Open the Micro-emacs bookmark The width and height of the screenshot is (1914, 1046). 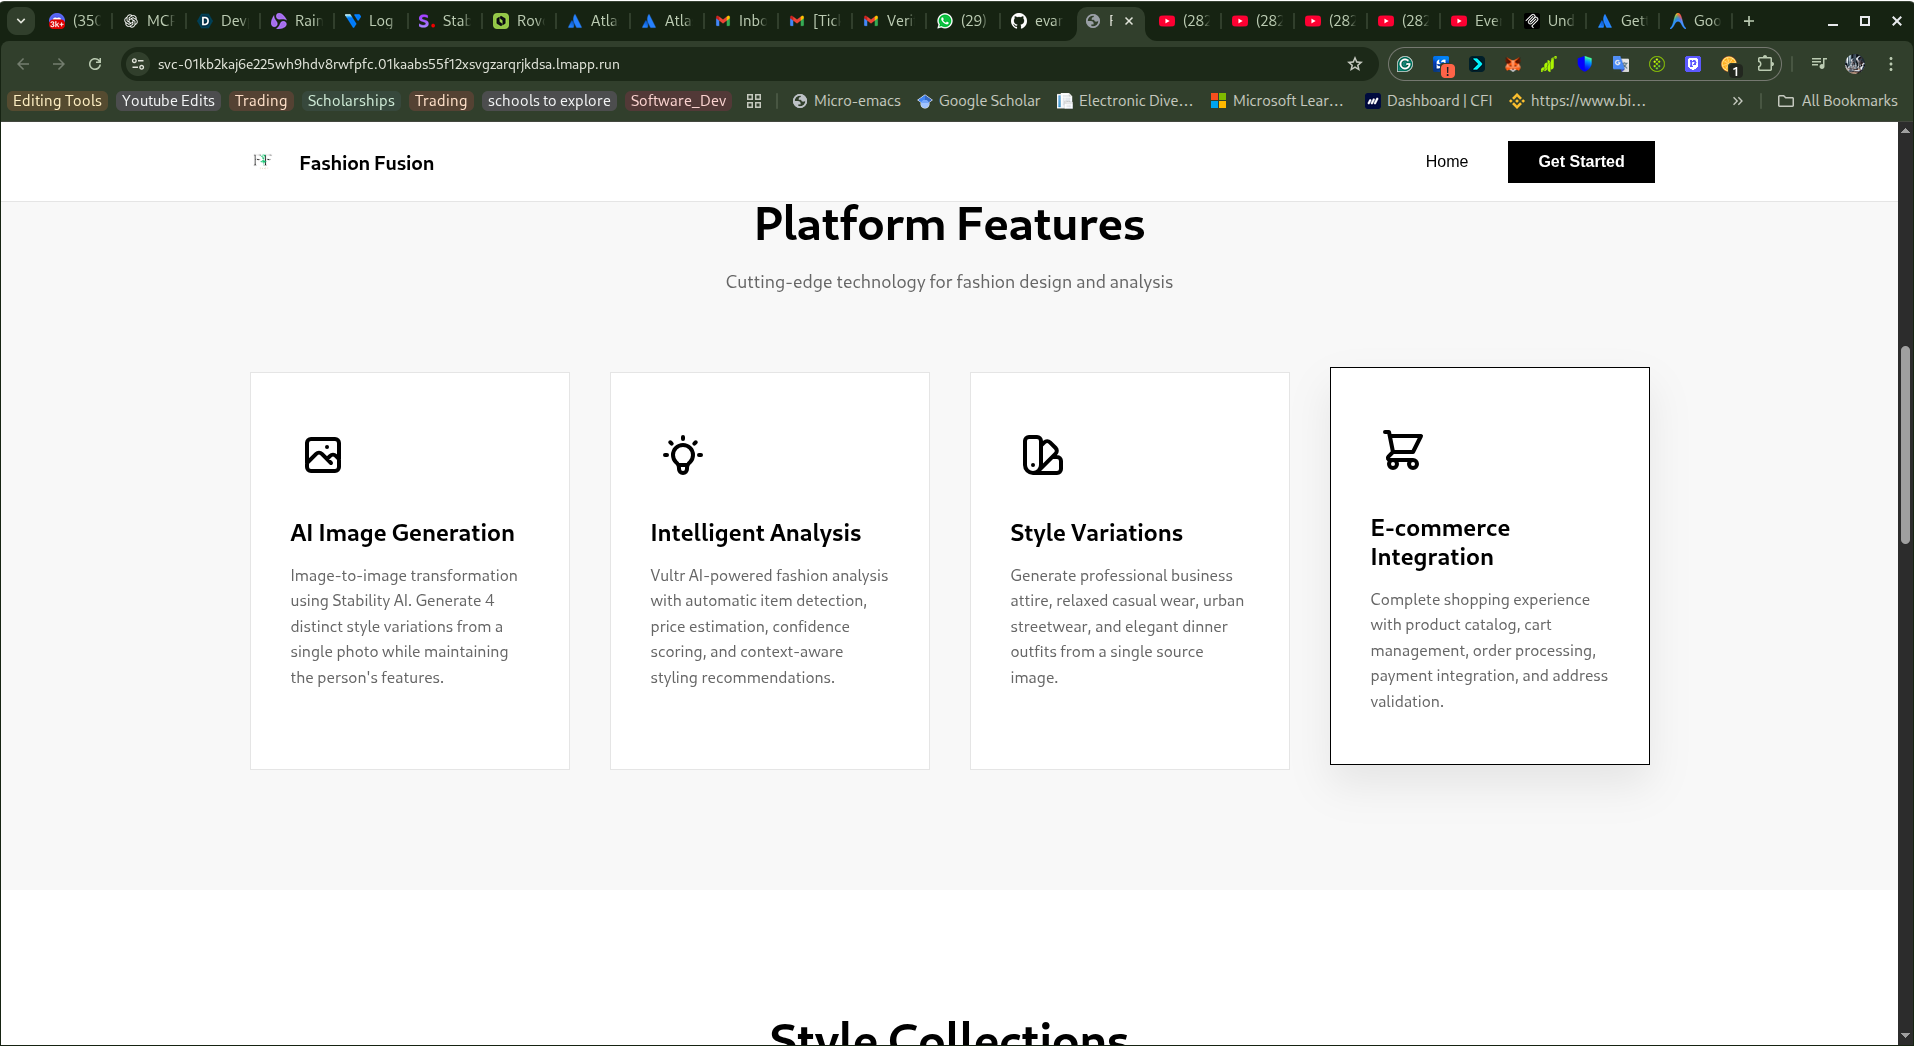(846, 101)
